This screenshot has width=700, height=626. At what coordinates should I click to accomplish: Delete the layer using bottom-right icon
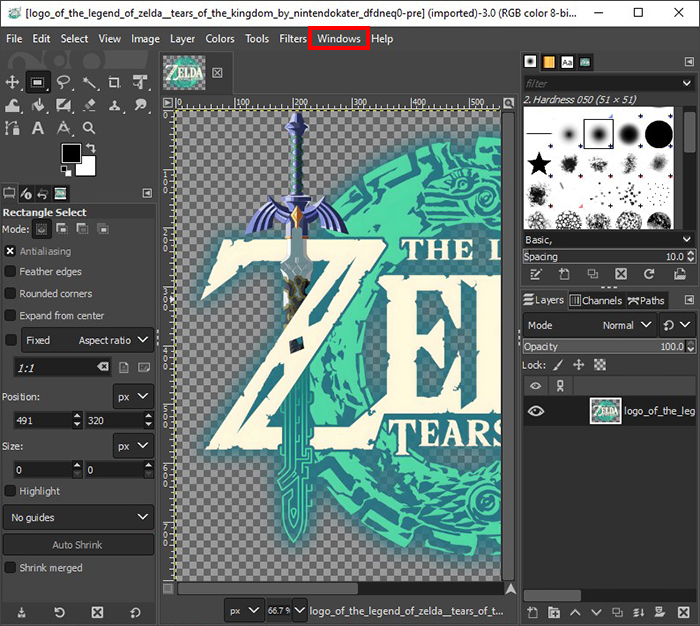click(683, 612)
